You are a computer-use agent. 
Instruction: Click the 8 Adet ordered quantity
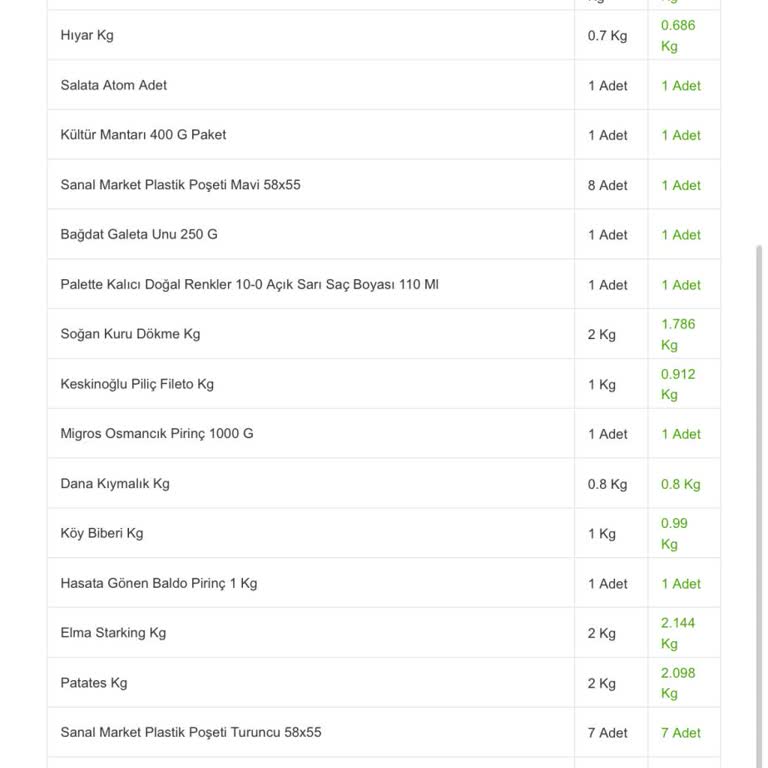tap(607, 185)
